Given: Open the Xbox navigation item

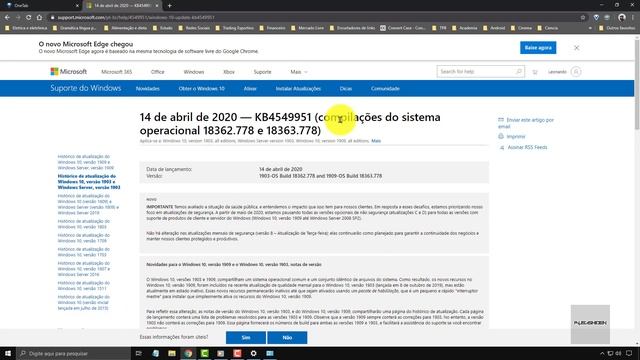Looking at the screenshot, I should coord(229,72).
